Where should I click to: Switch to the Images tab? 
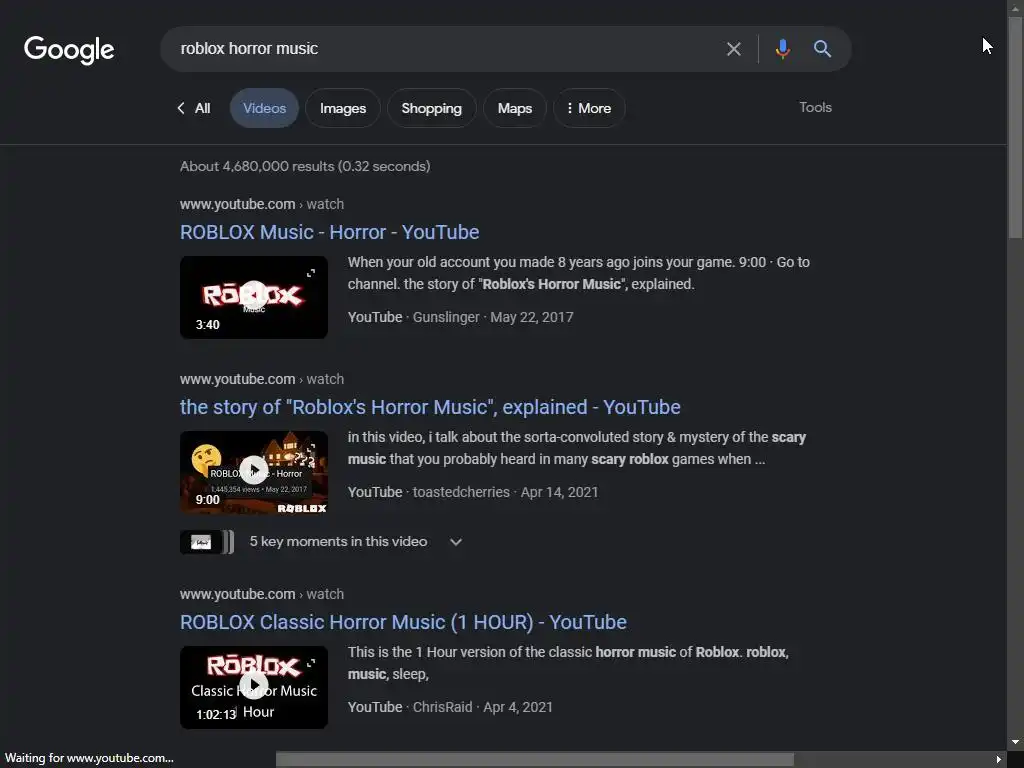343,108
